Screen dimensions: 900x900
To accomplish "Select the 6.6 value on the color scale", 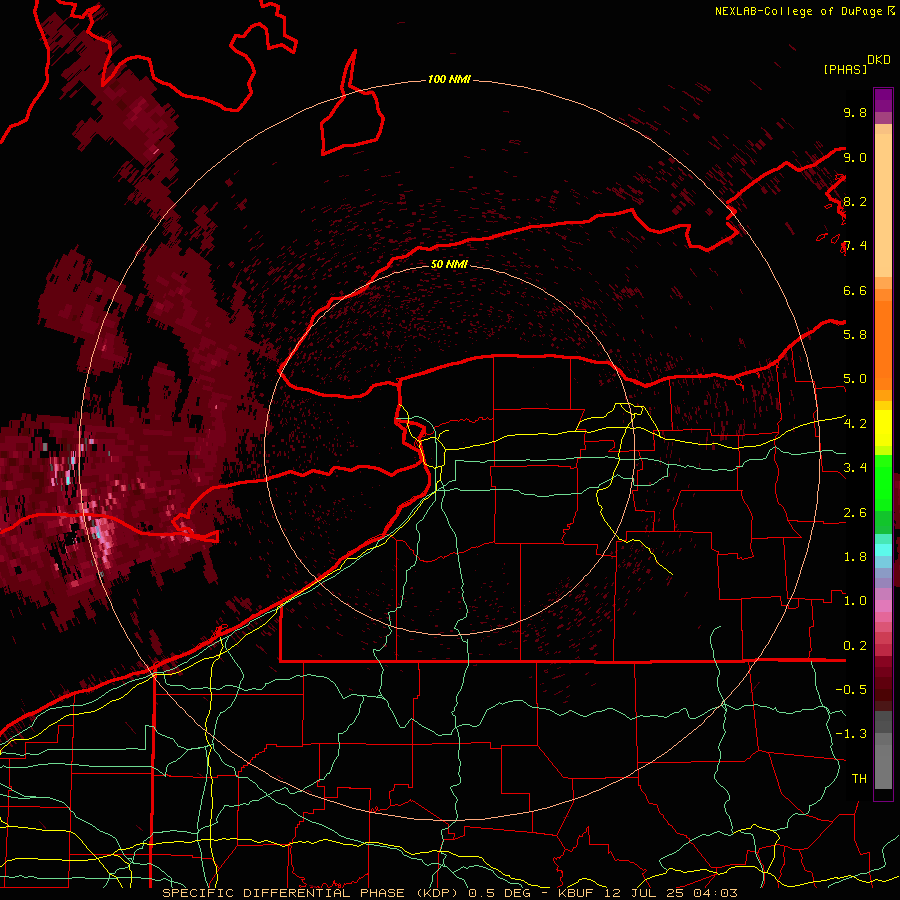I will pos(855,290).
